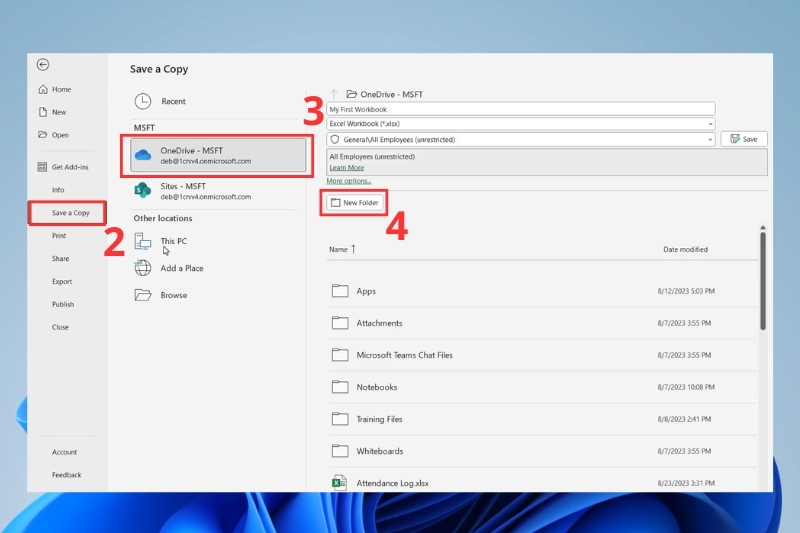The image size is (800, 533).
Task: Click the Whiteboards folder icon
Action: coord(340,451)
